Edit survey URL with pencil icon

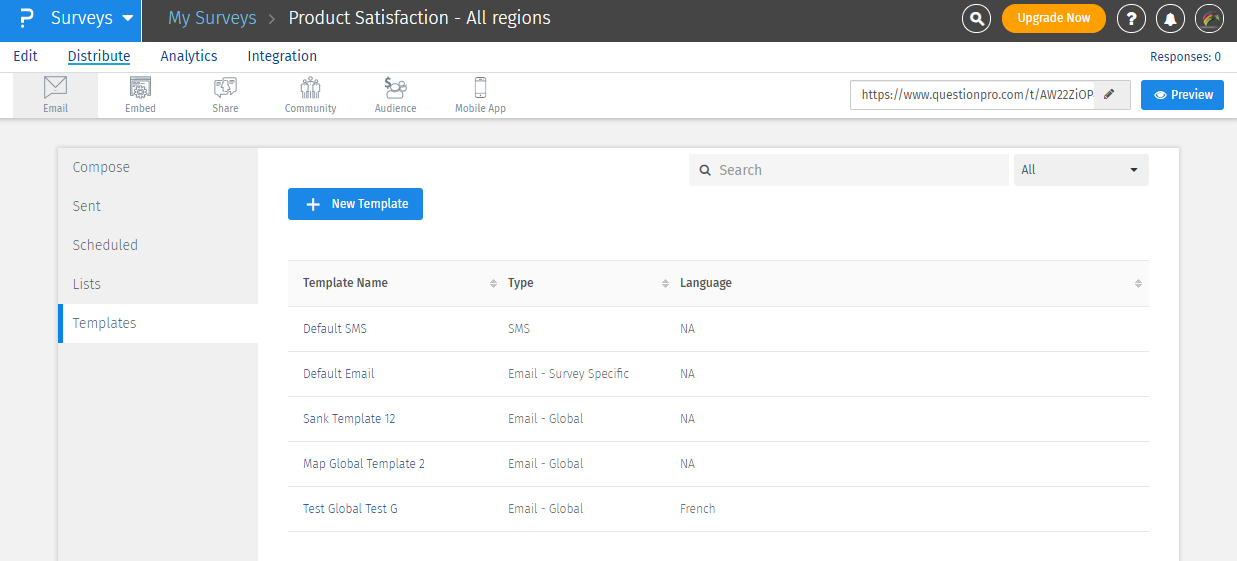1109,95
